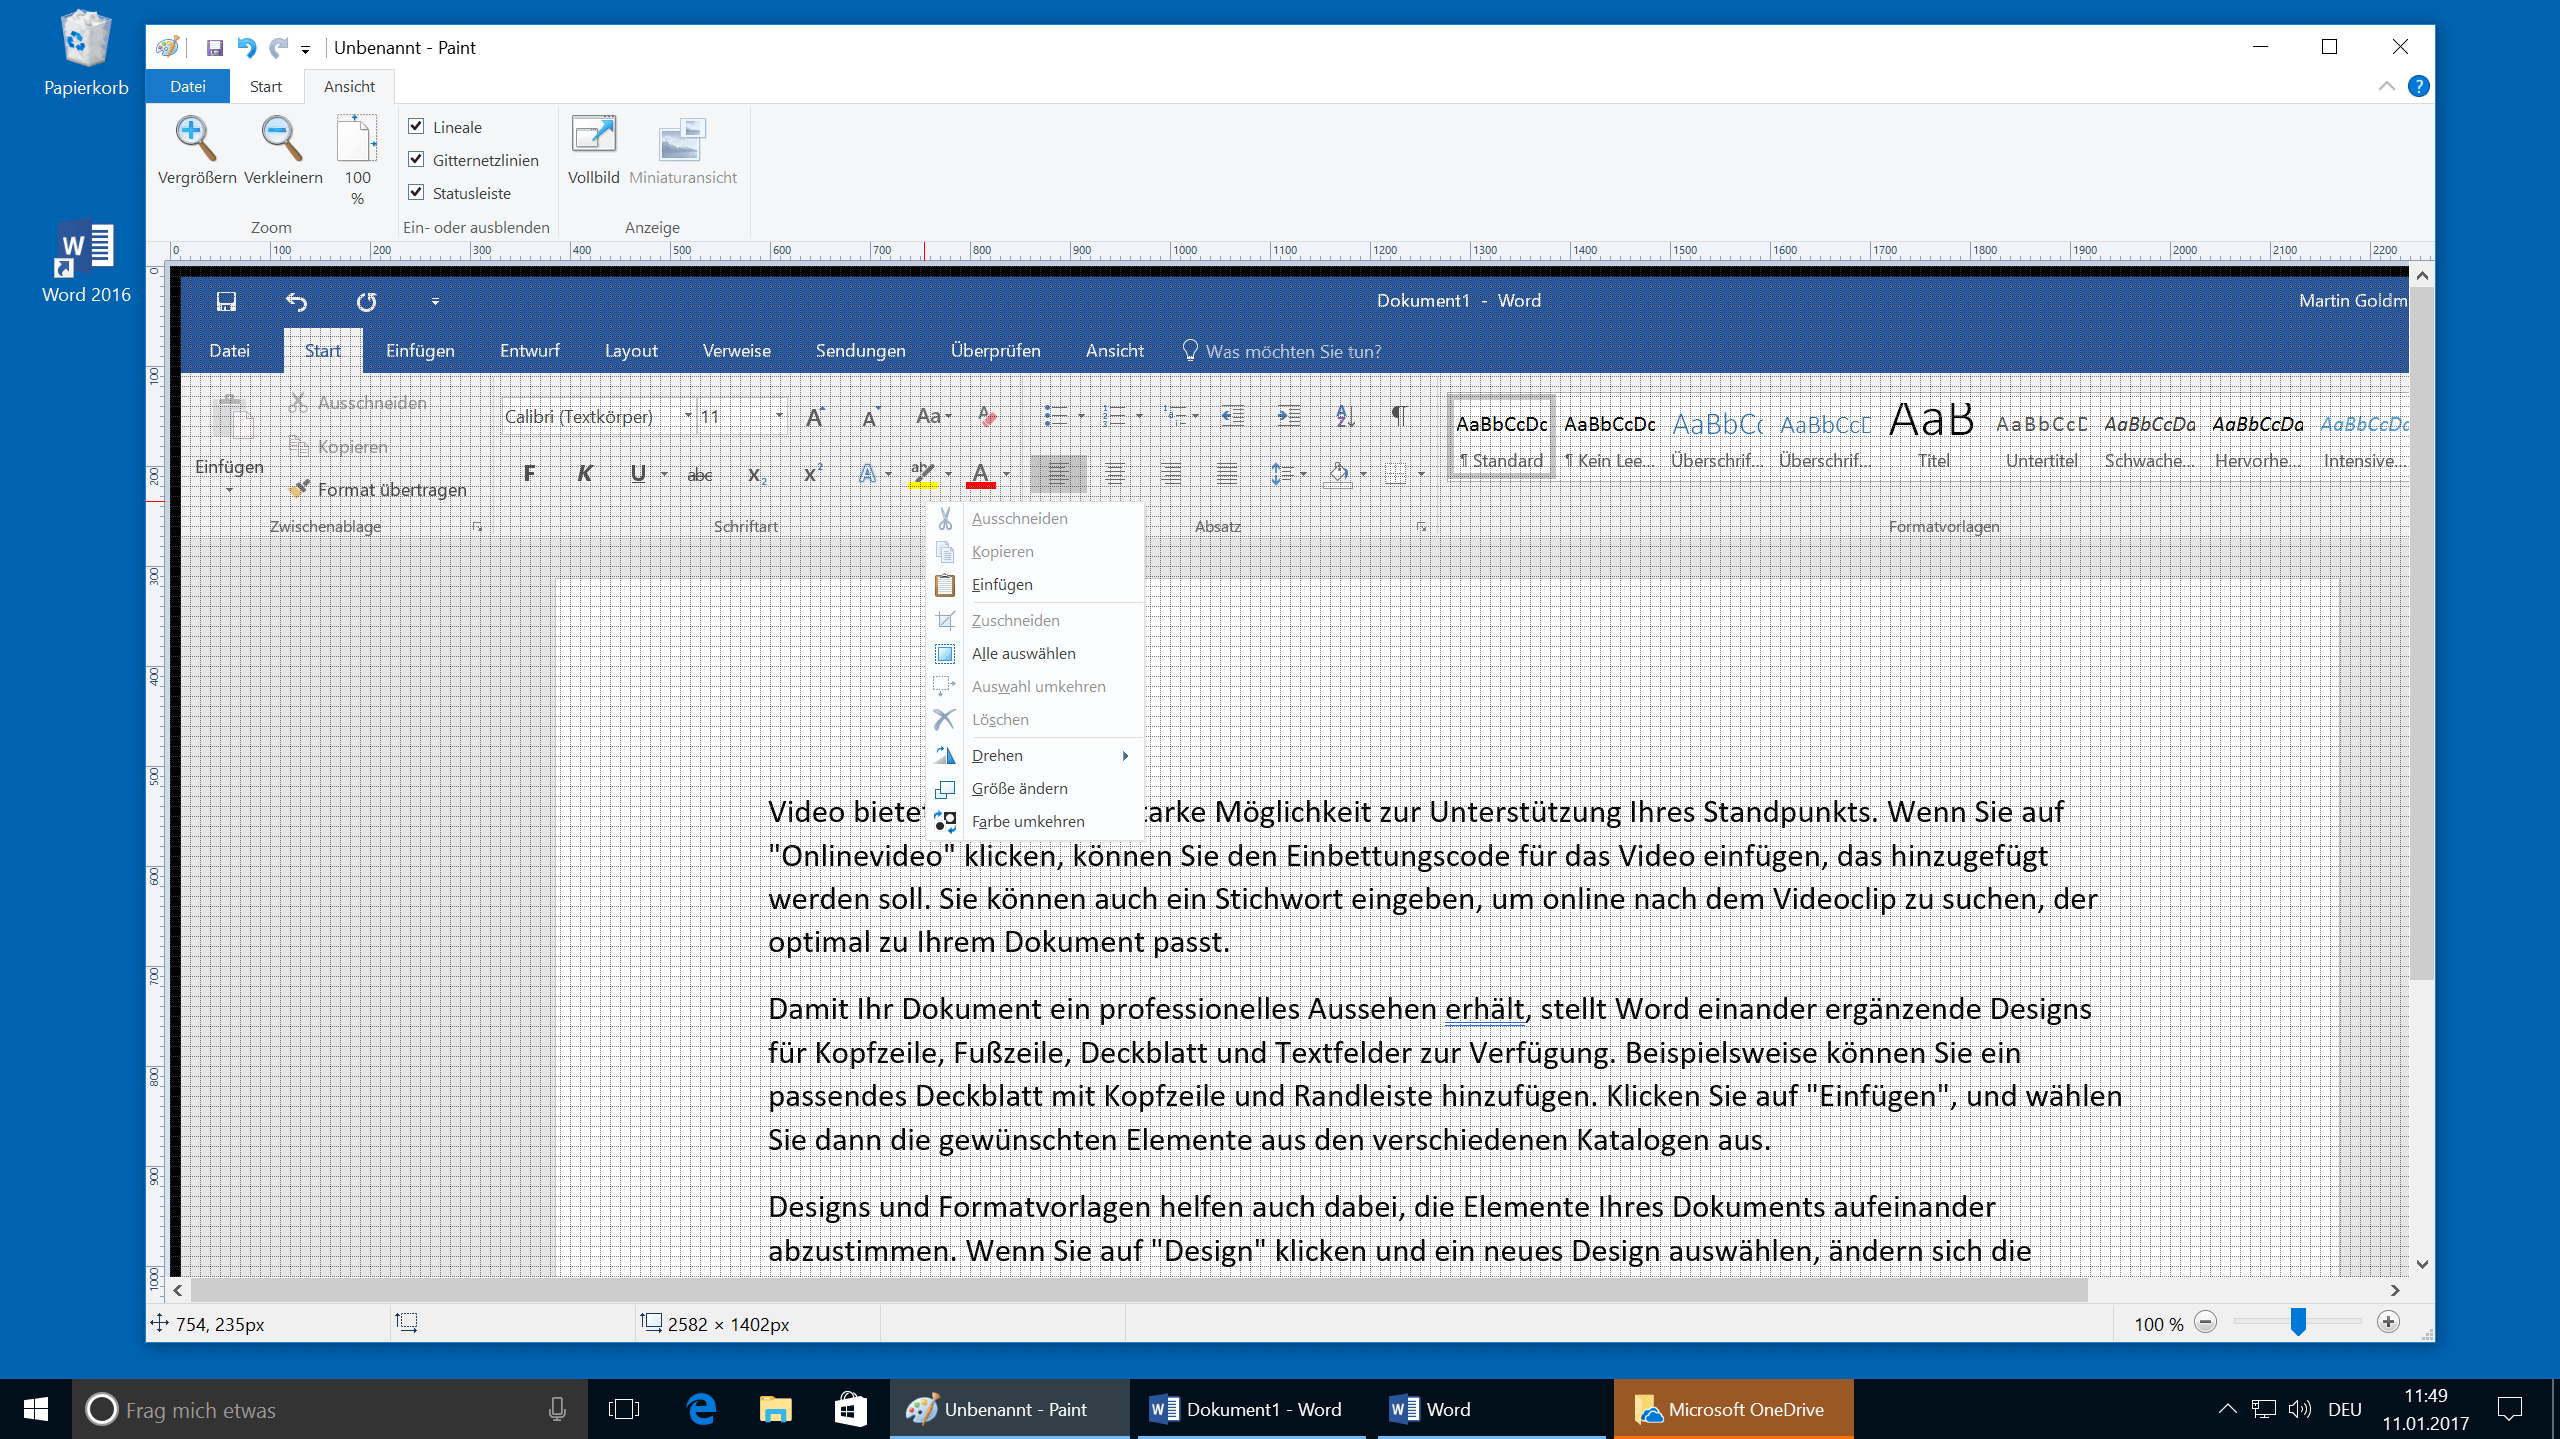Expand the Drehen submenu
Image resolution: width=2560 pixels, height=1439 pixels.
pos(1036,755)
